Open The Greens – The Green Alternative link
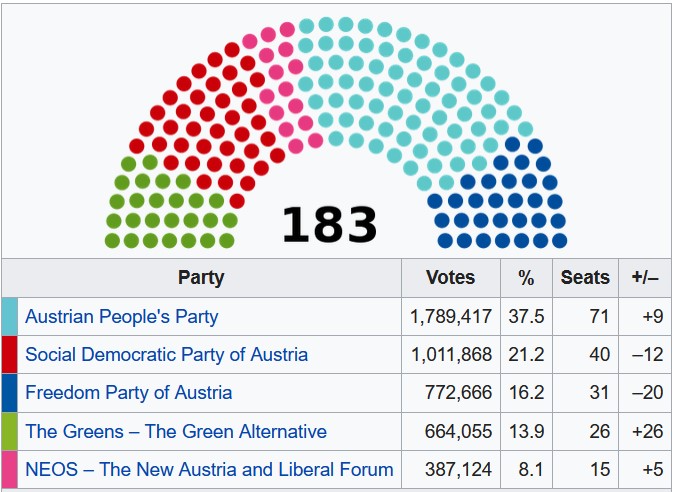The height and width of the screenshot is (492, 679). click(x=175, y=432)
